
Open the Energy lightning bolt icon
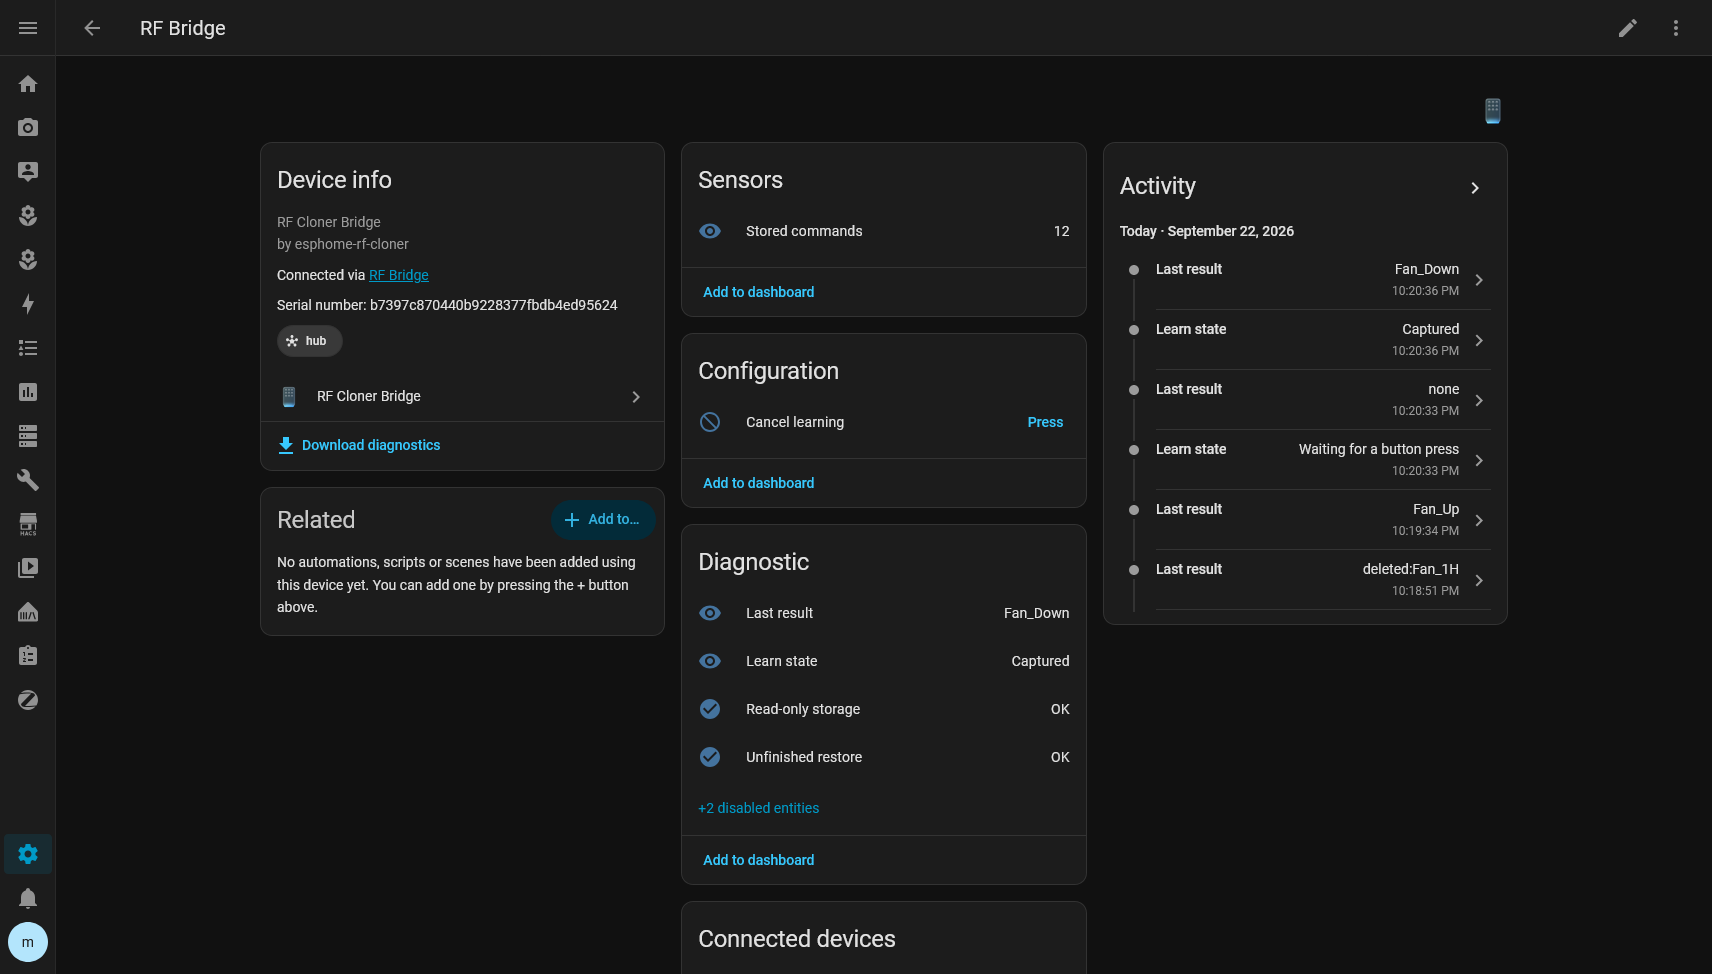(x=28, y=304)
